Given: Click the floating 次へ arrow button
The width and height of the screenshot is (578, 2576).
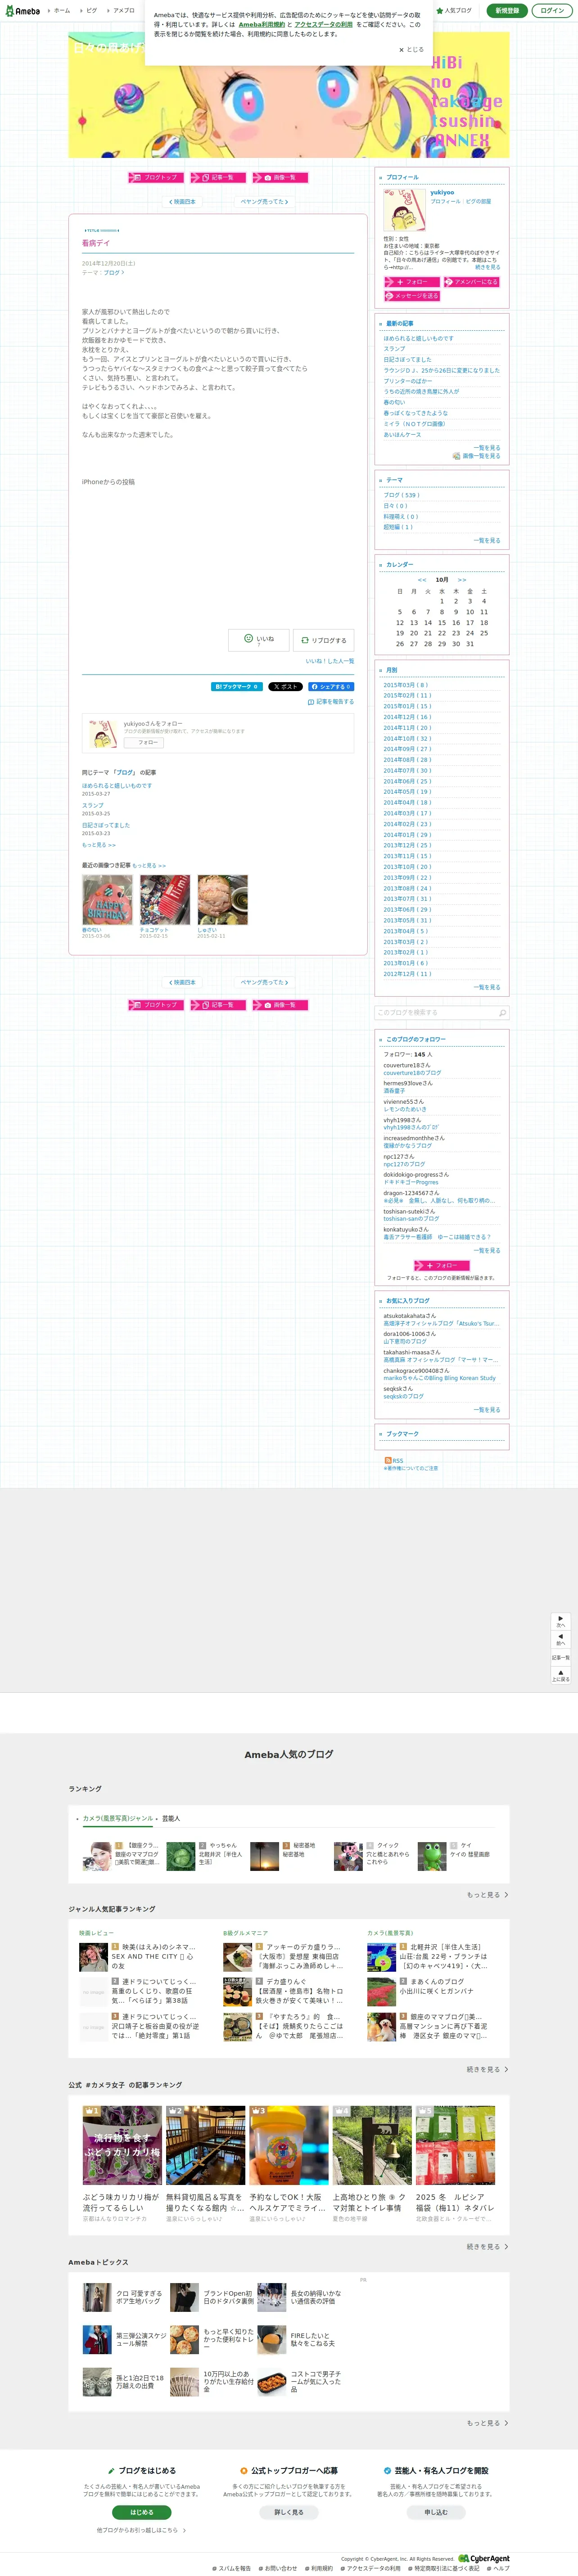Looking at the screenshot, I should [561, 1621].
